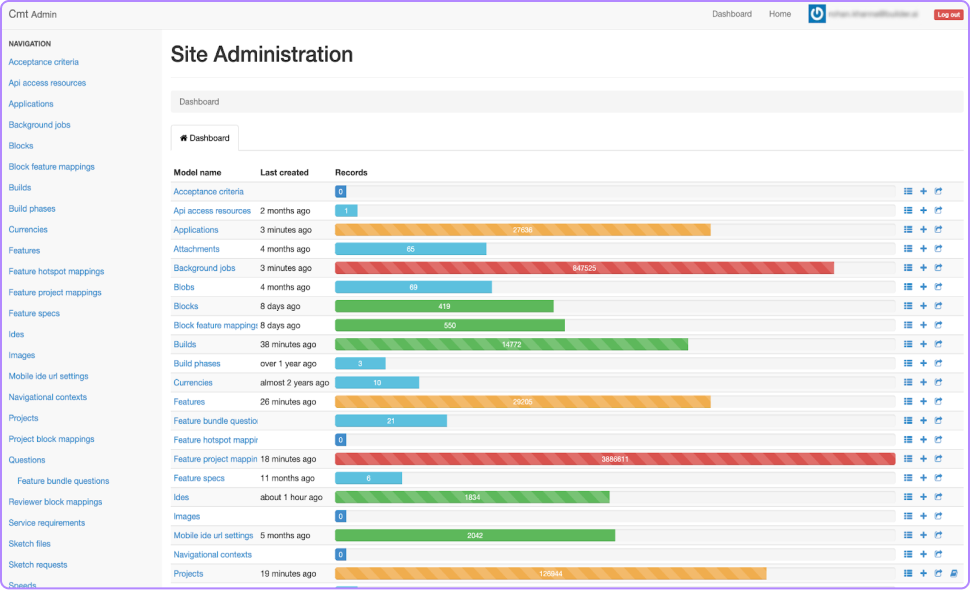Click the Images row zero records badge

point(341,516)
